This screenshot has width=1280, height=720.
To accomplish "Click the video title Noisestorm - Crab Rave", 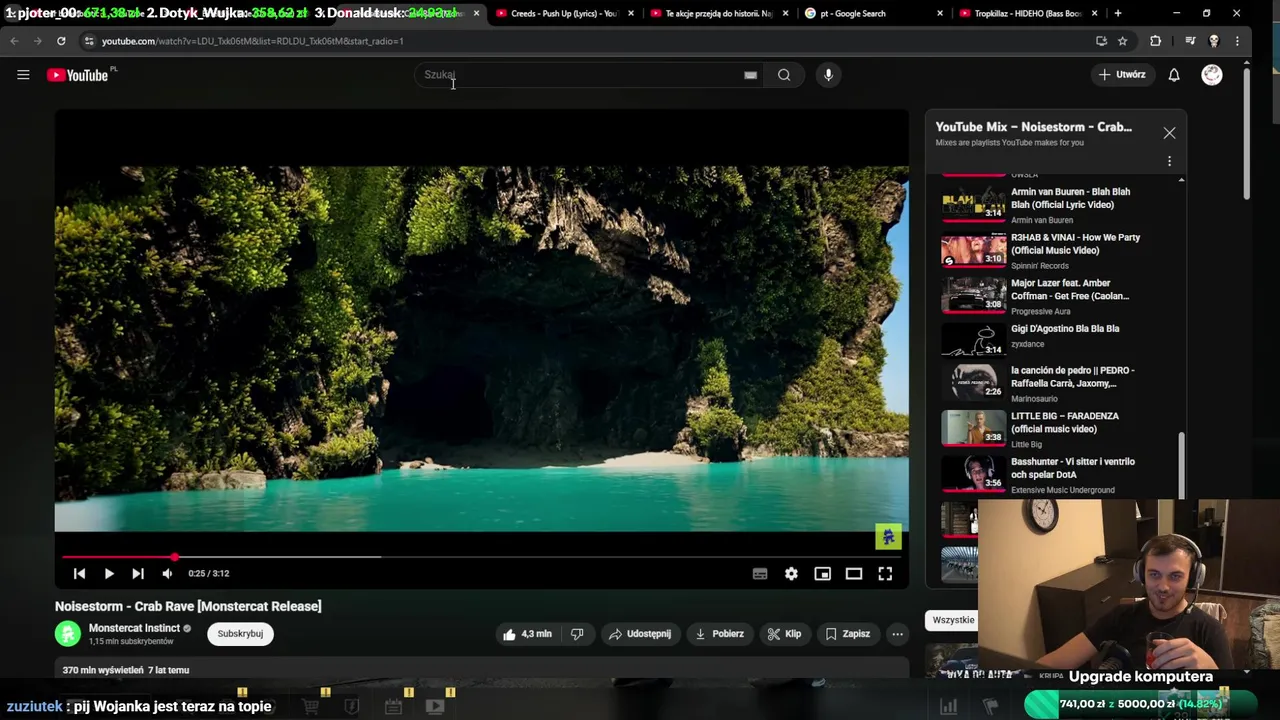I will 188,606.
